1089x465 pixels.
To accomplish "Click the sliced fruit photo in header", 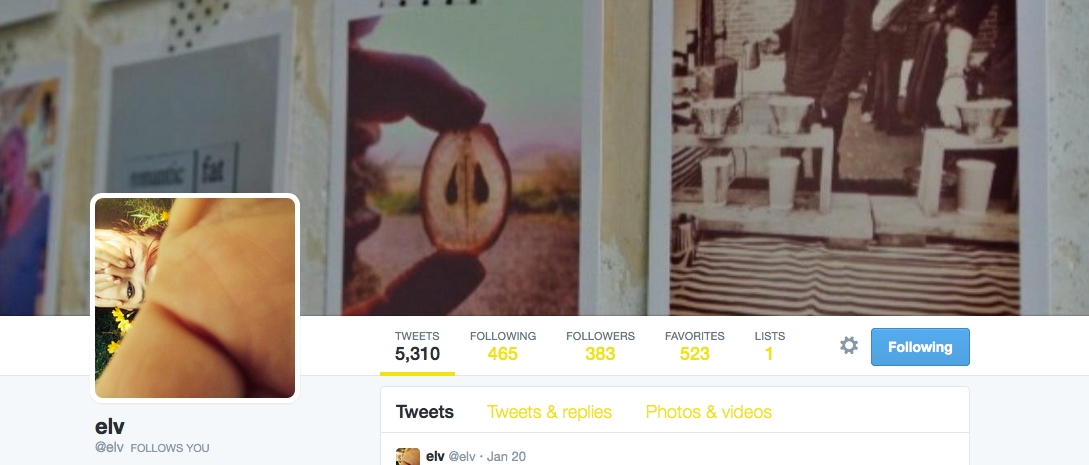I will point(463,158).
